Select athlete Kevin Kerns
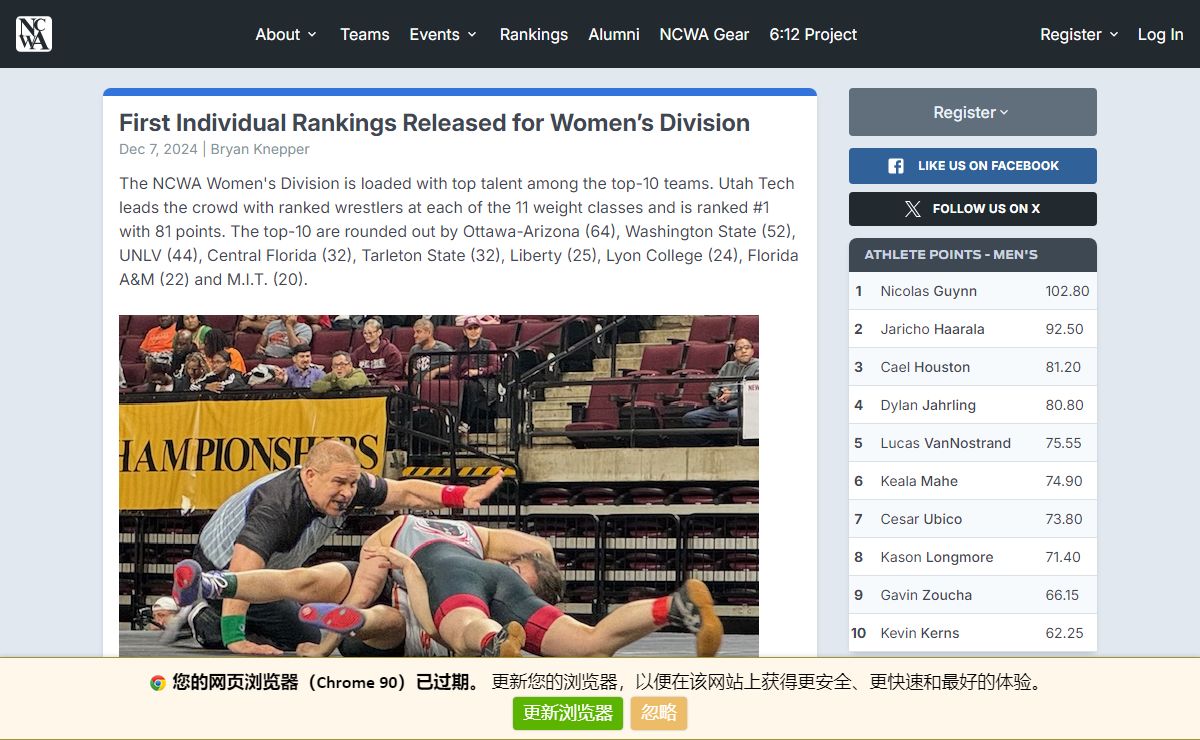This screenshot has width=1200, height=740. (920, 633)
